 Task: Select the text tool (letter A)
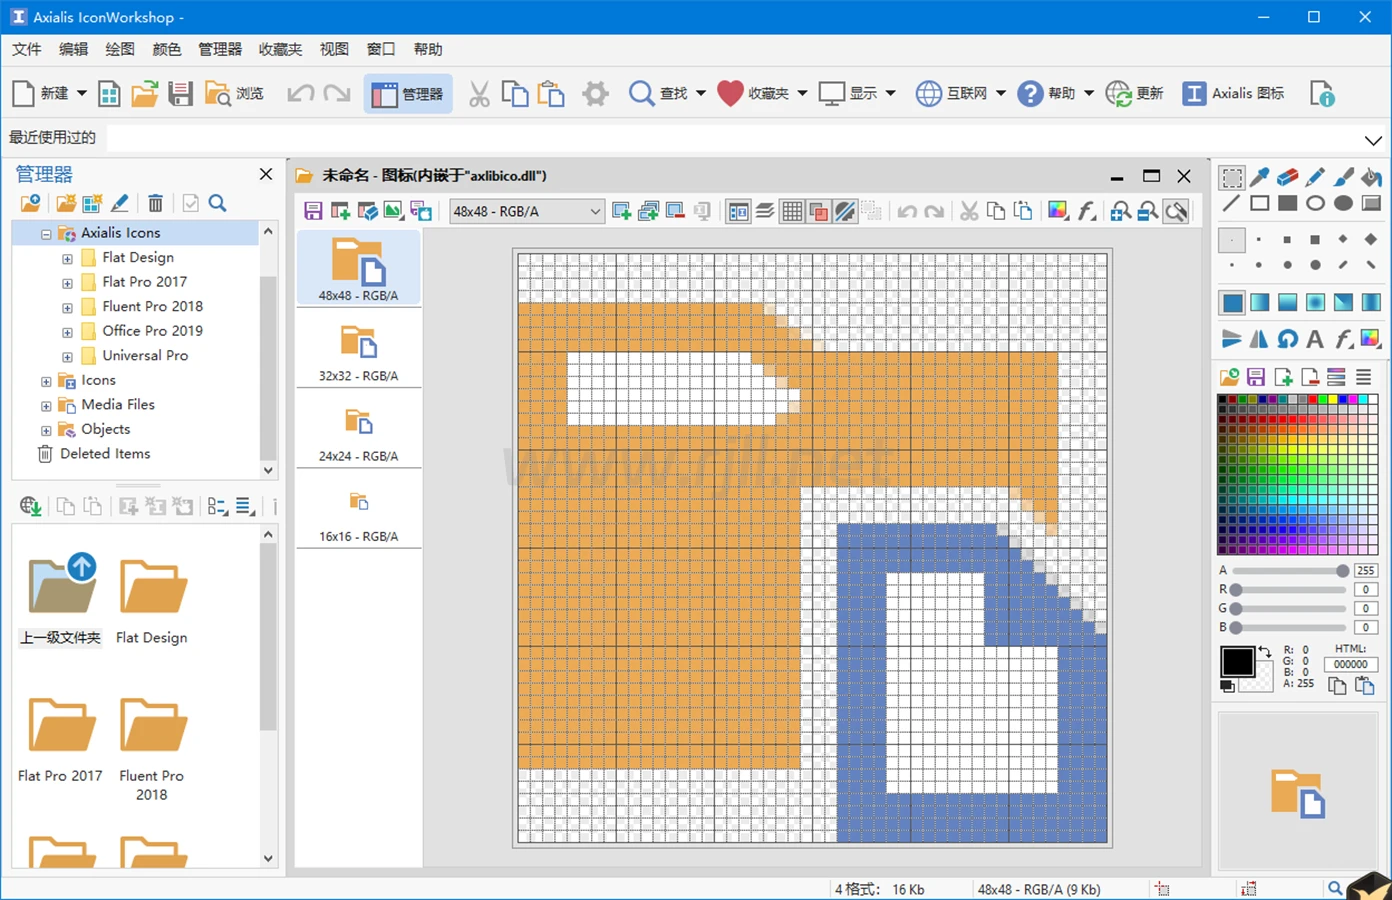tap(1315, 339)
